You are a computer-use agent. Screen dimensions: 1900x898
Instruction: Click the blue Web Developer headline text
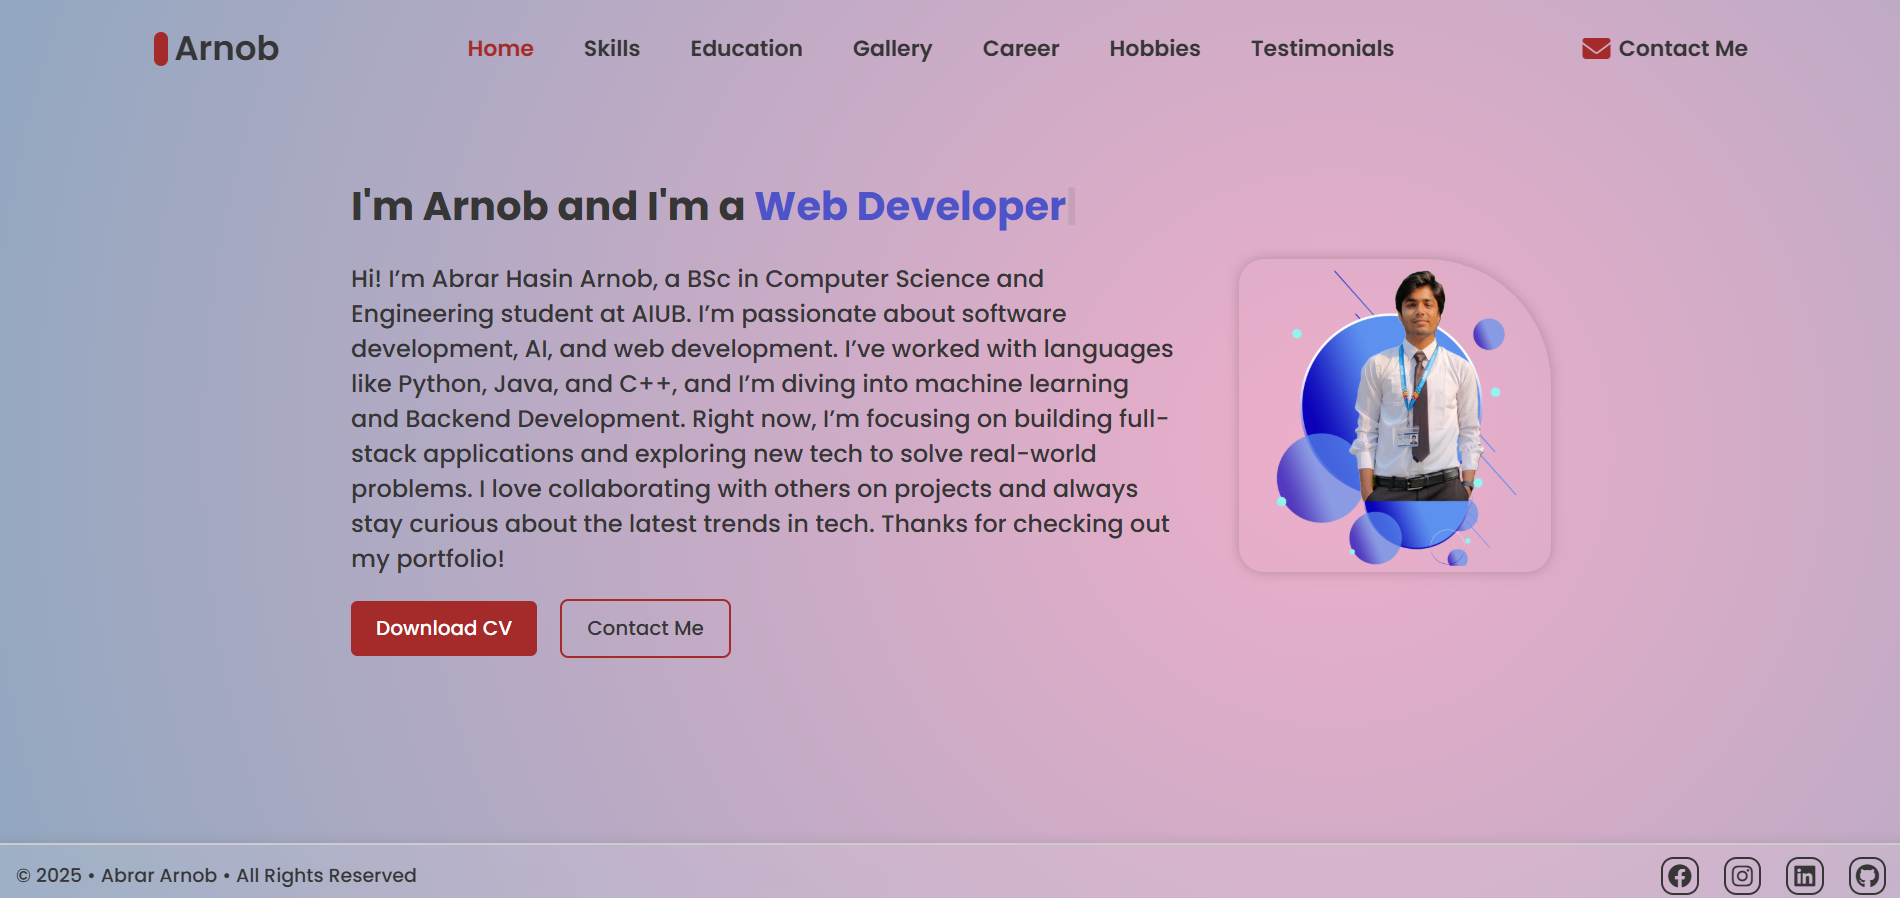909,206
